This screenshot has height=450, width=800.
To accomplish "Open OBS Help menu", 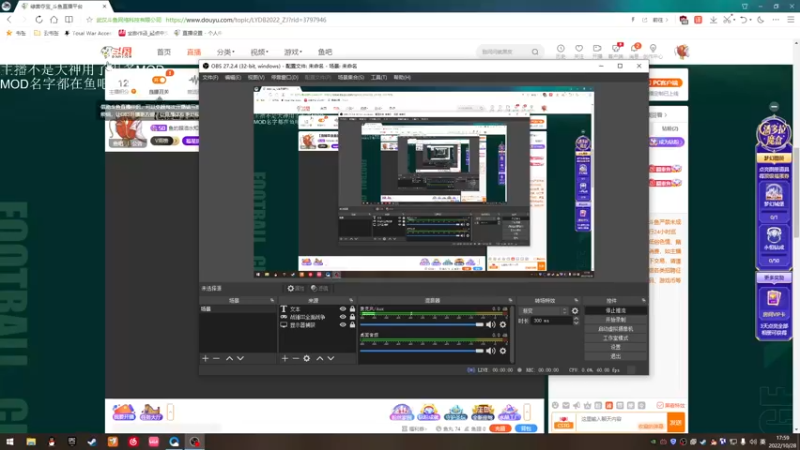I will (402, 78).
